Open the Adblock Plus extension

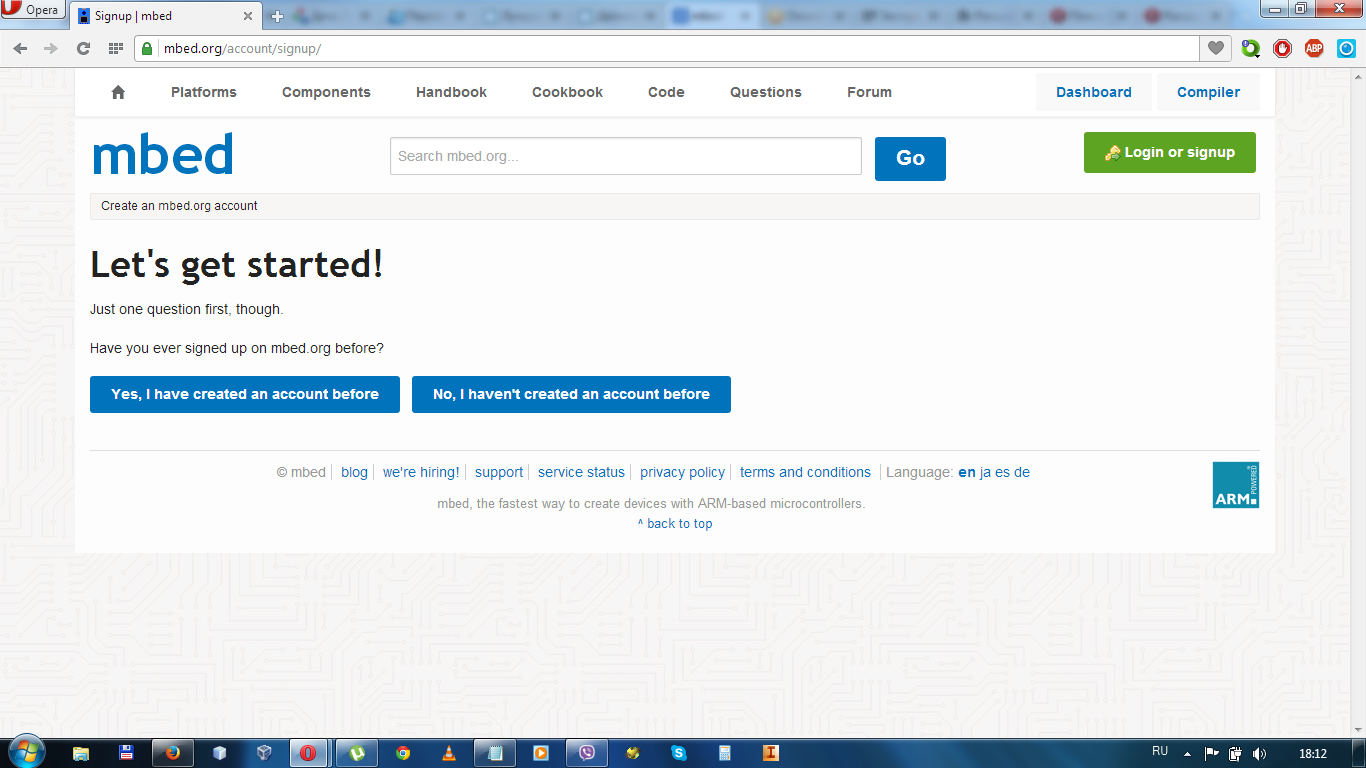tap(1314, 48)
